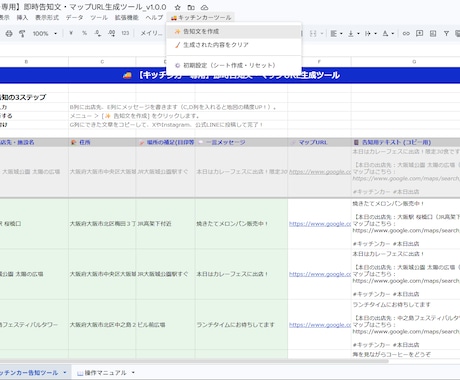Format as yen currency
The height and width of the screenshot is (380, 460).
[x=71, y=33]
